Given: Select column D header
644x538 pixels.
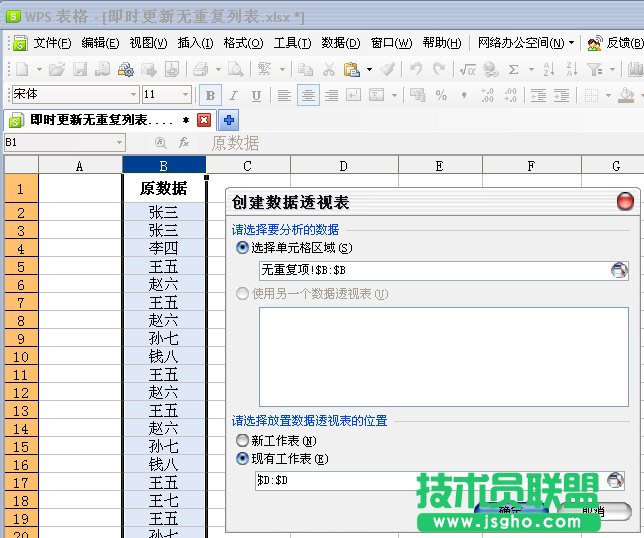Looking at the screenshot, I should [x=344, y=166].
